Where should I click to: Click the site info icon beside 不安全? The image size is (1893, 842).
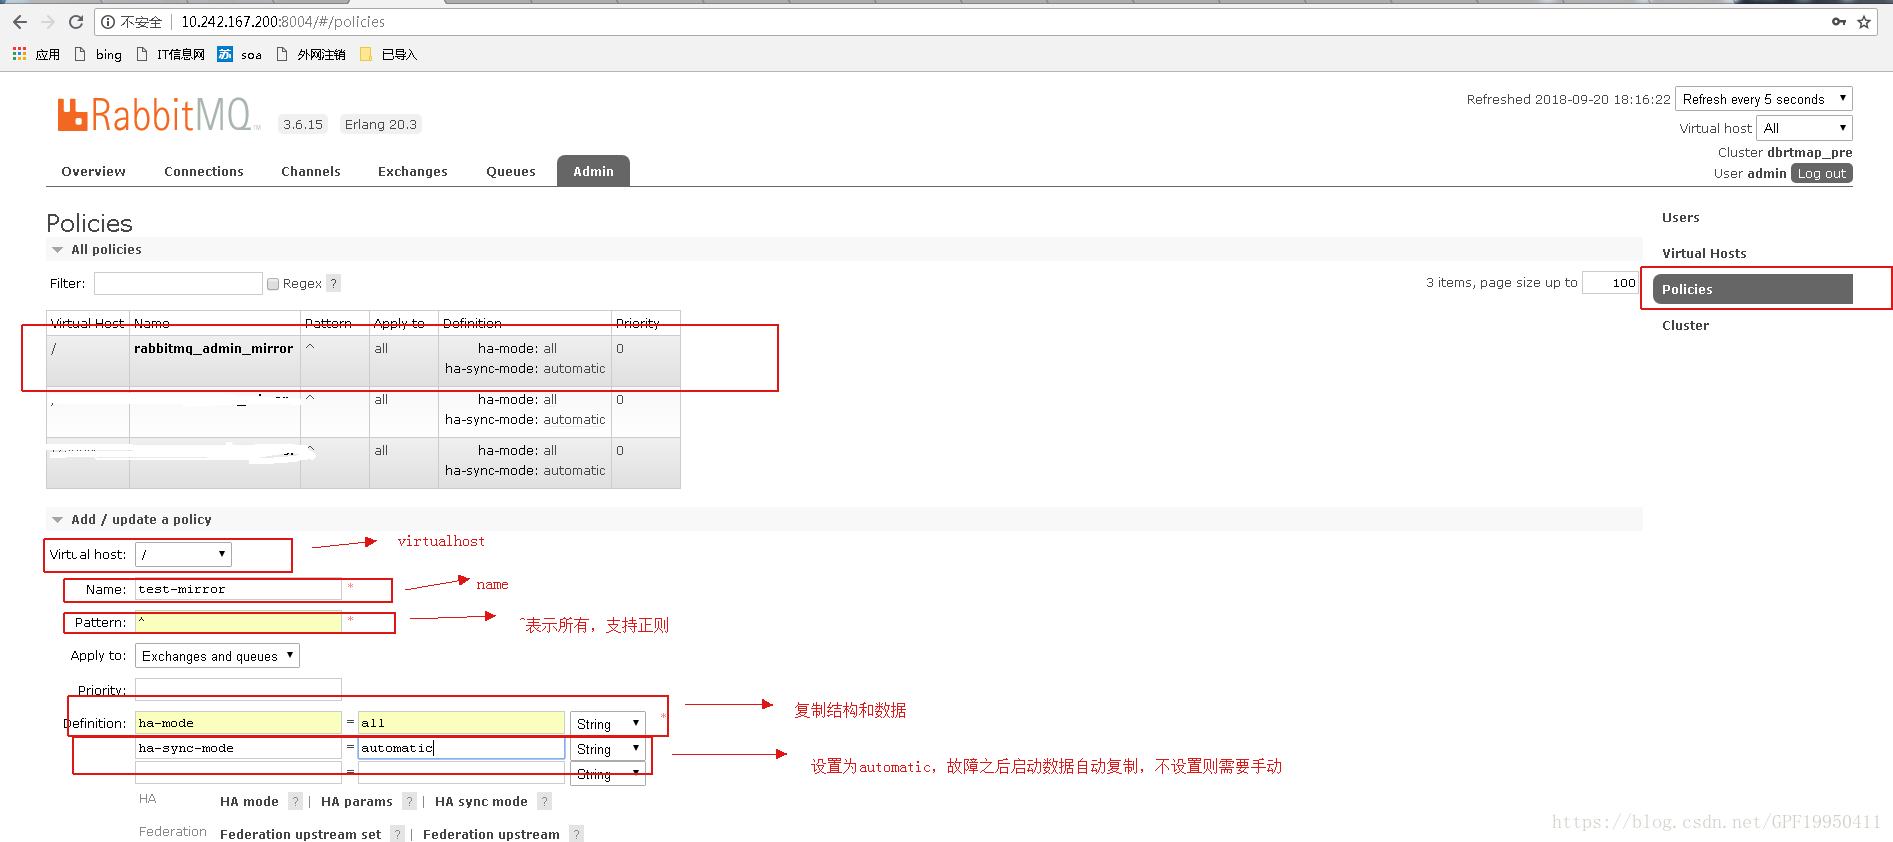108,22
